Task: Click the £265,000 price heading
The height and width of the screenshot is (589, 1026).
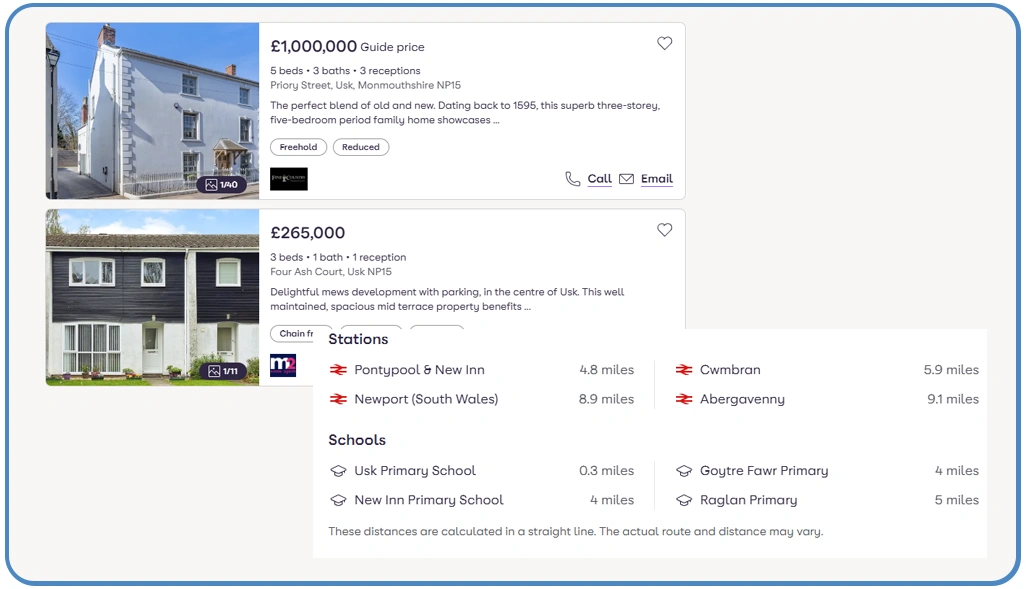Action: click(308, 233)
